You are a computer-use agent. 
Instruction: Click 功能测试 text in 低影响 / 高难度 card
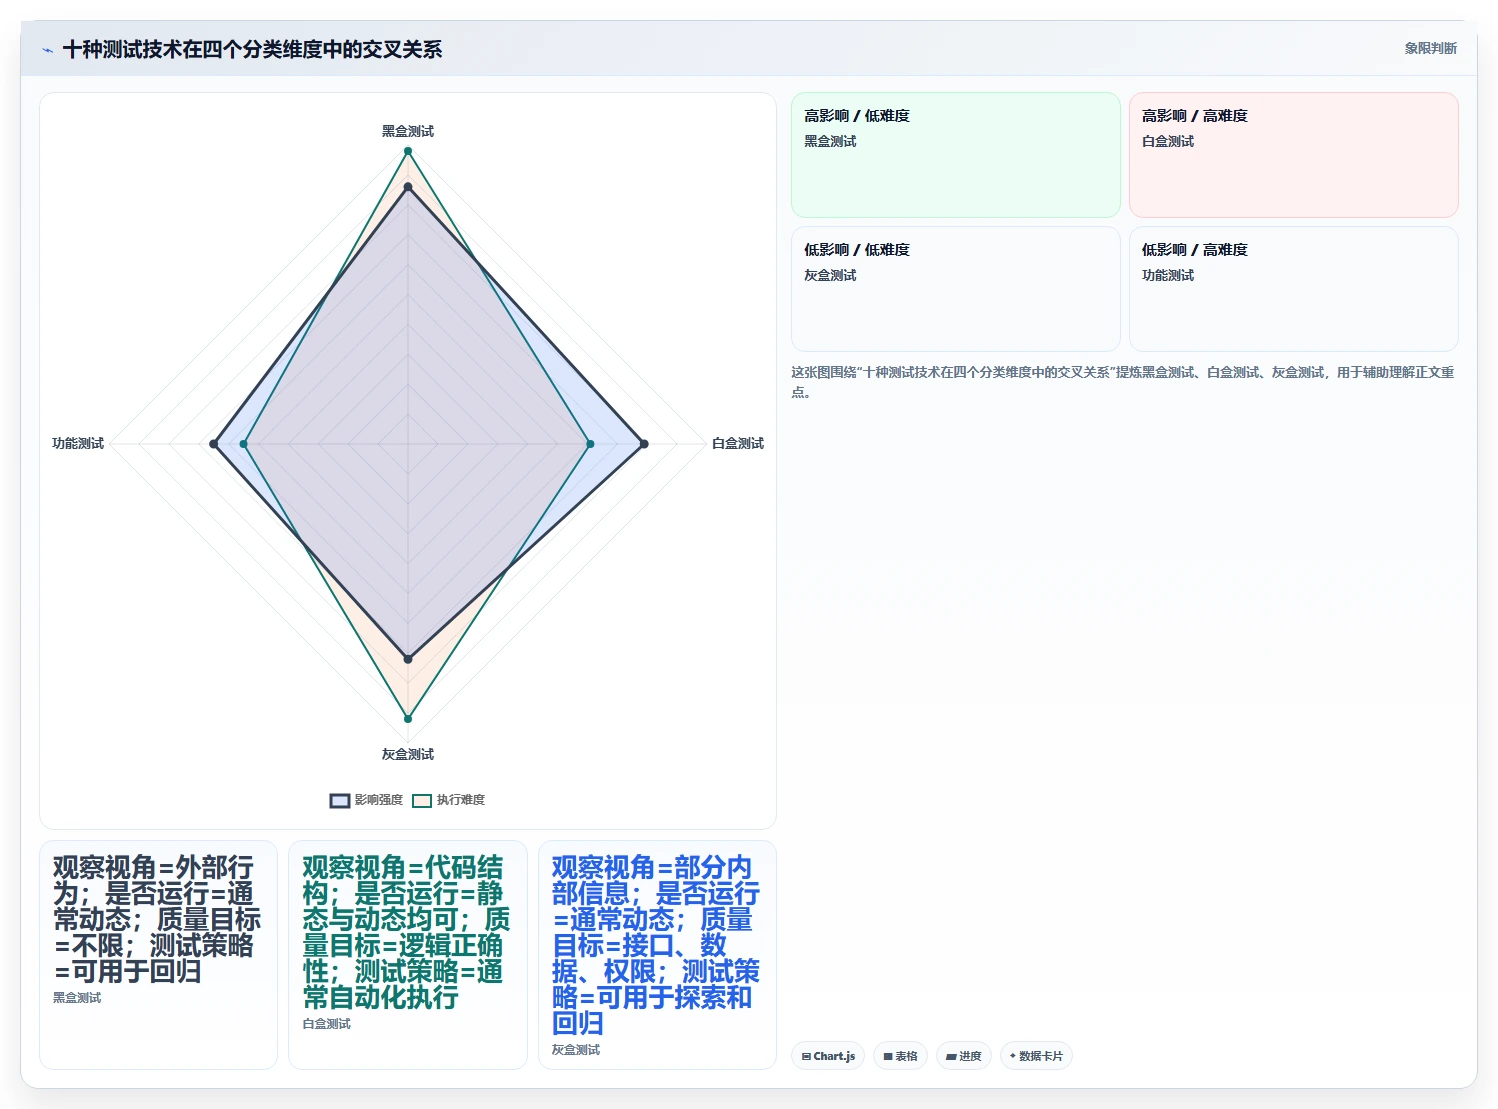1168,275
